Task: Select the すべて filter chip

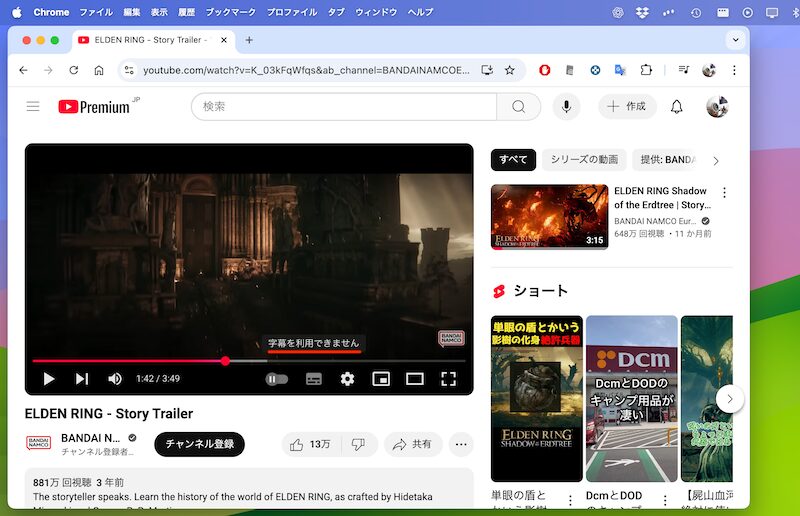Action: 513,160
